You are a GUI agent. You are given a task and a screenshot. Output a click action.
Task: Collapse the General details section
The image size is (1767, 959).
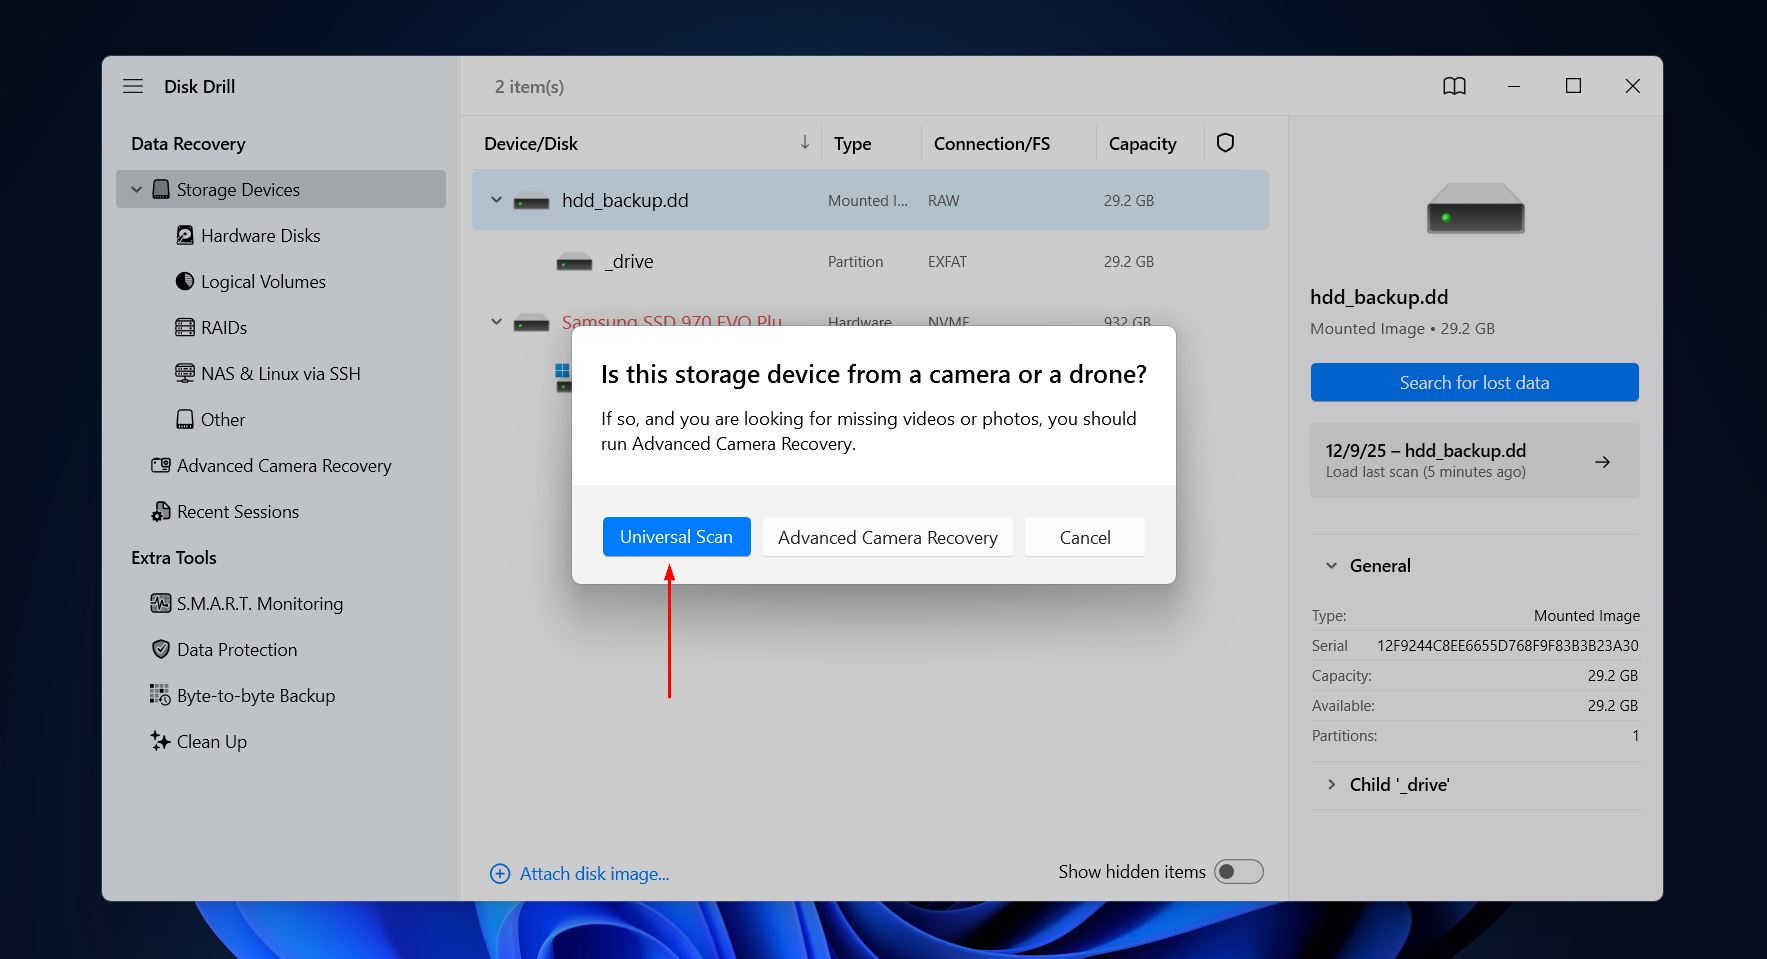pos(1331,566)
